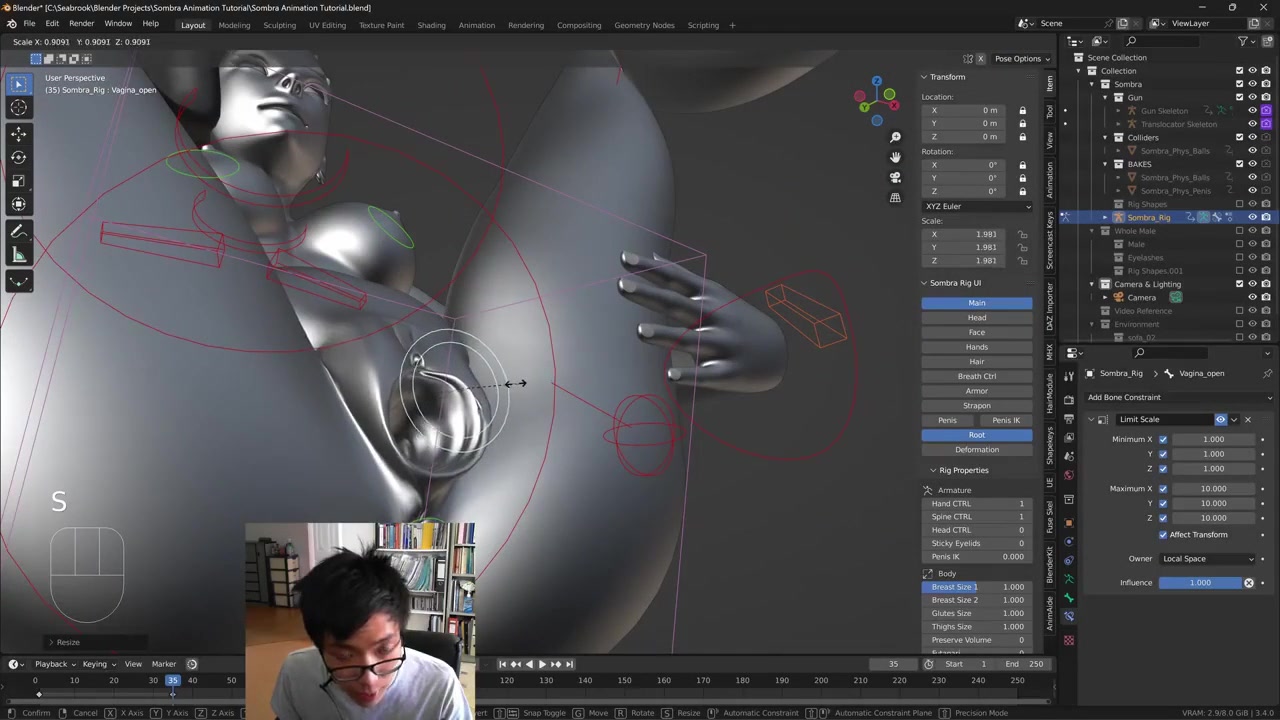The height and width of the screenshot is (720, 1280).
Task: Select the Rotate tool in the toolbar
Action: click(18, 157)
